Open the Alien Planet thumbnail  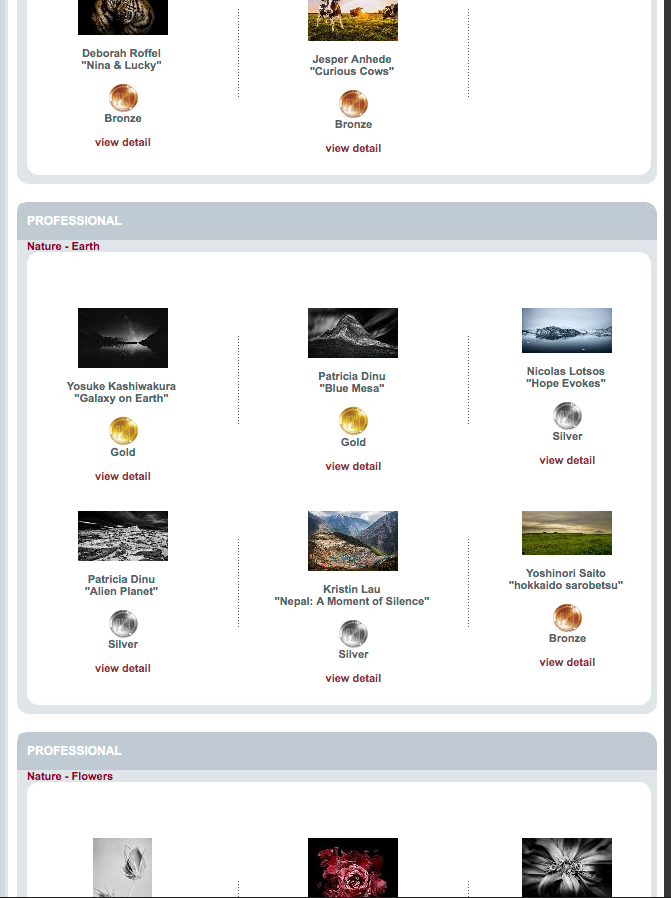click(x=123, y=536)
